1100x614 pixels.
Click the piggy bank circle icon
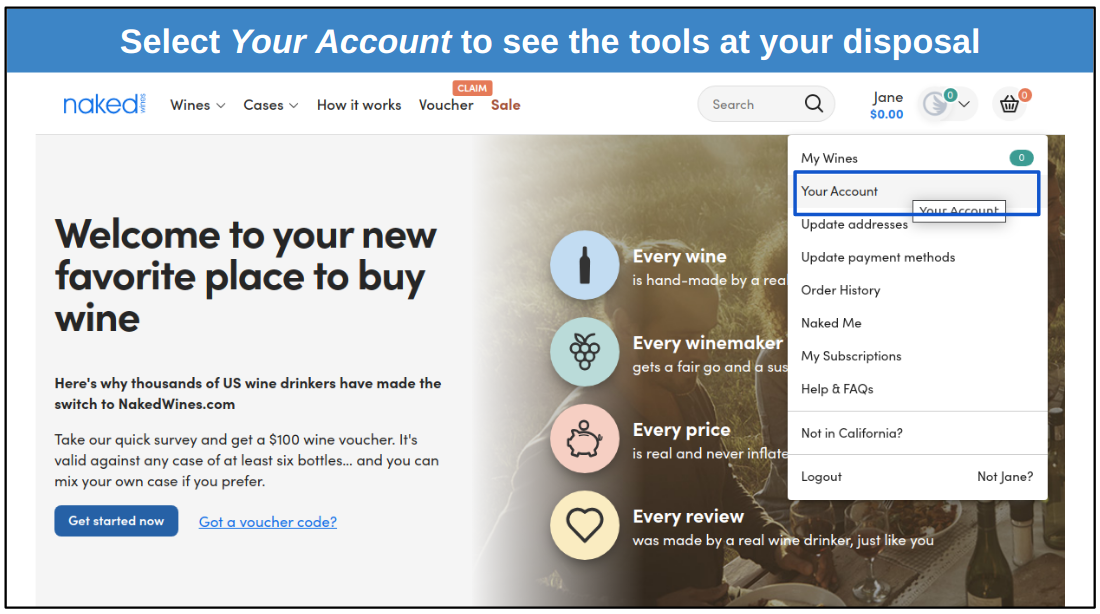(x=584, y=439)
